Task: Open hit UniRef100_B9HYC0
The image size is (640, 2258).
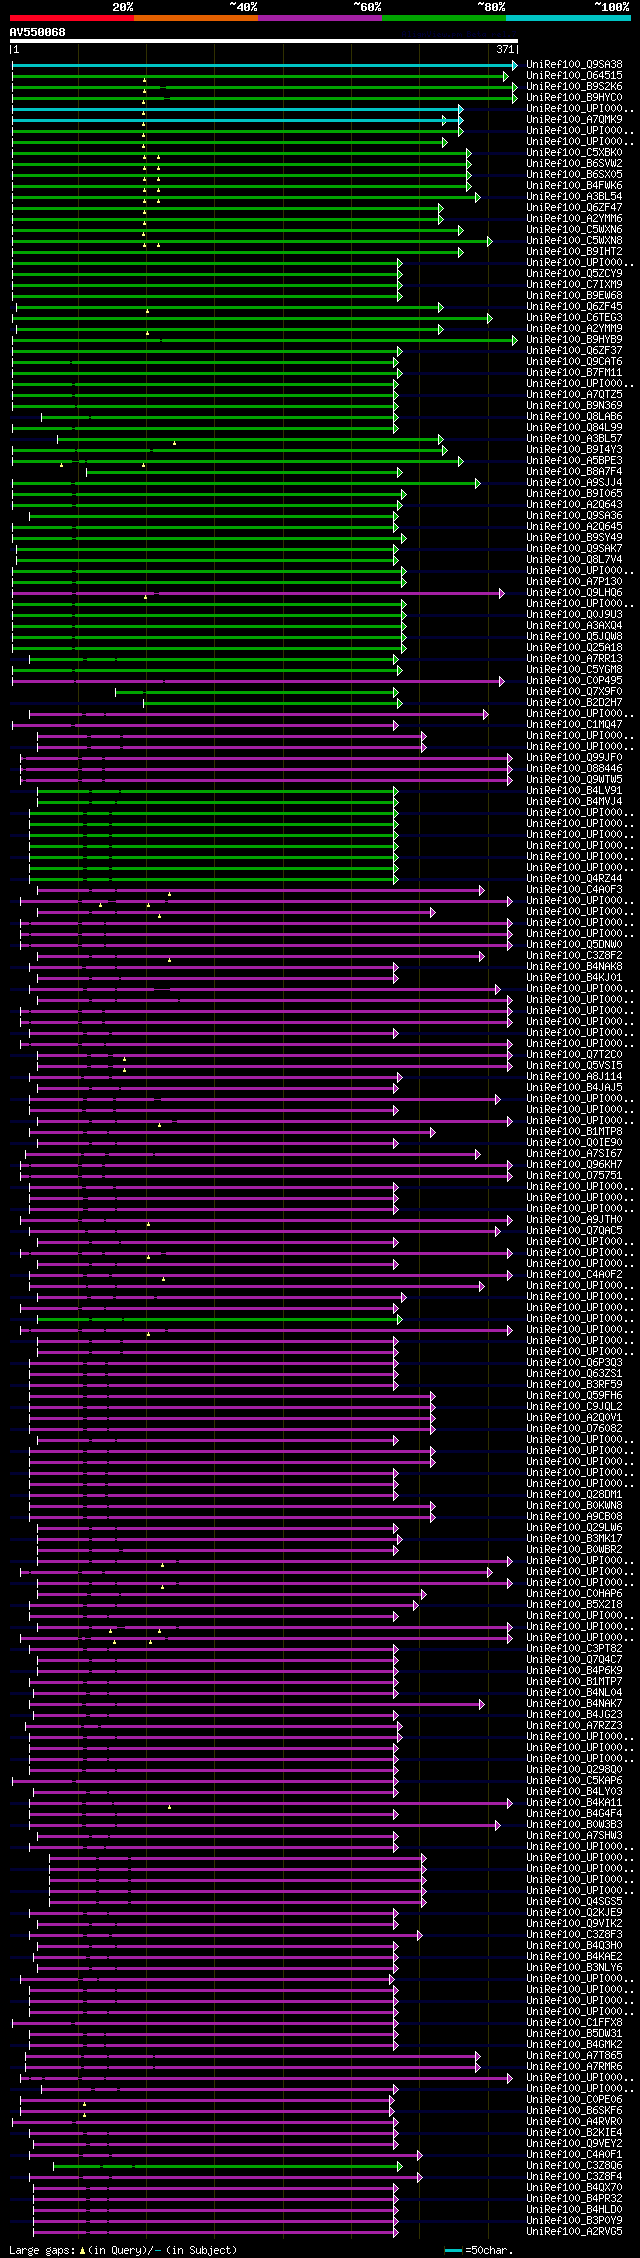Action: 574,97
